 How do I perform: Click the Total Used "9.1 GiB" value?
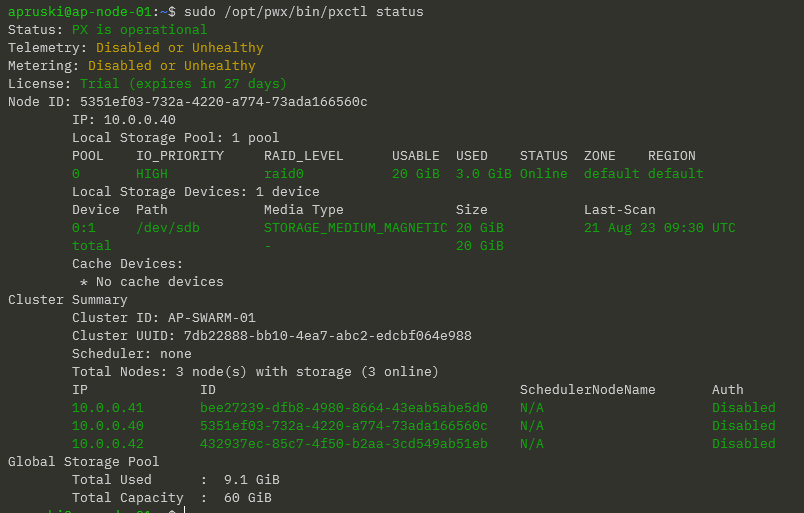pos(255,480)
